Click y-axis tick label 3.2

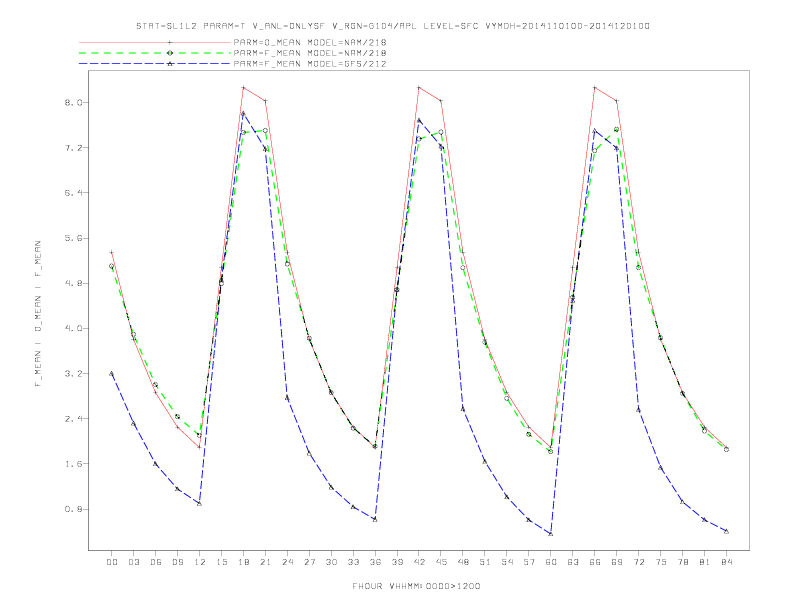73,374
